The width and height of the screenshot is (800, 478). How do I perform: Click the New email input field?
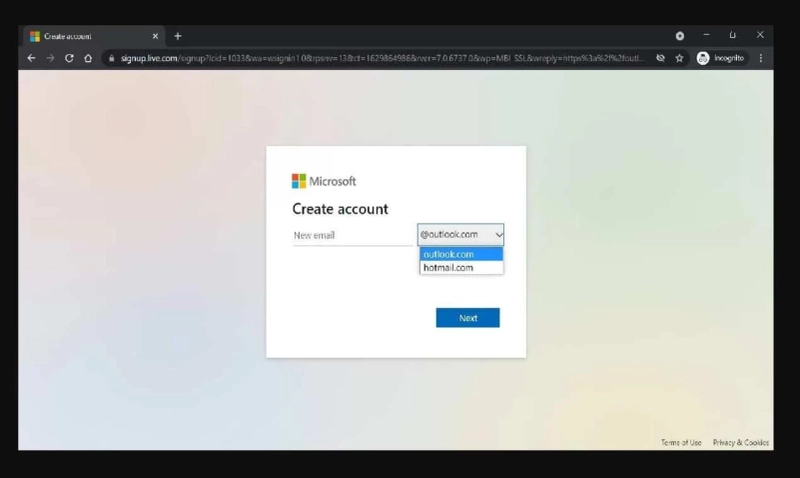click(353, 235)
